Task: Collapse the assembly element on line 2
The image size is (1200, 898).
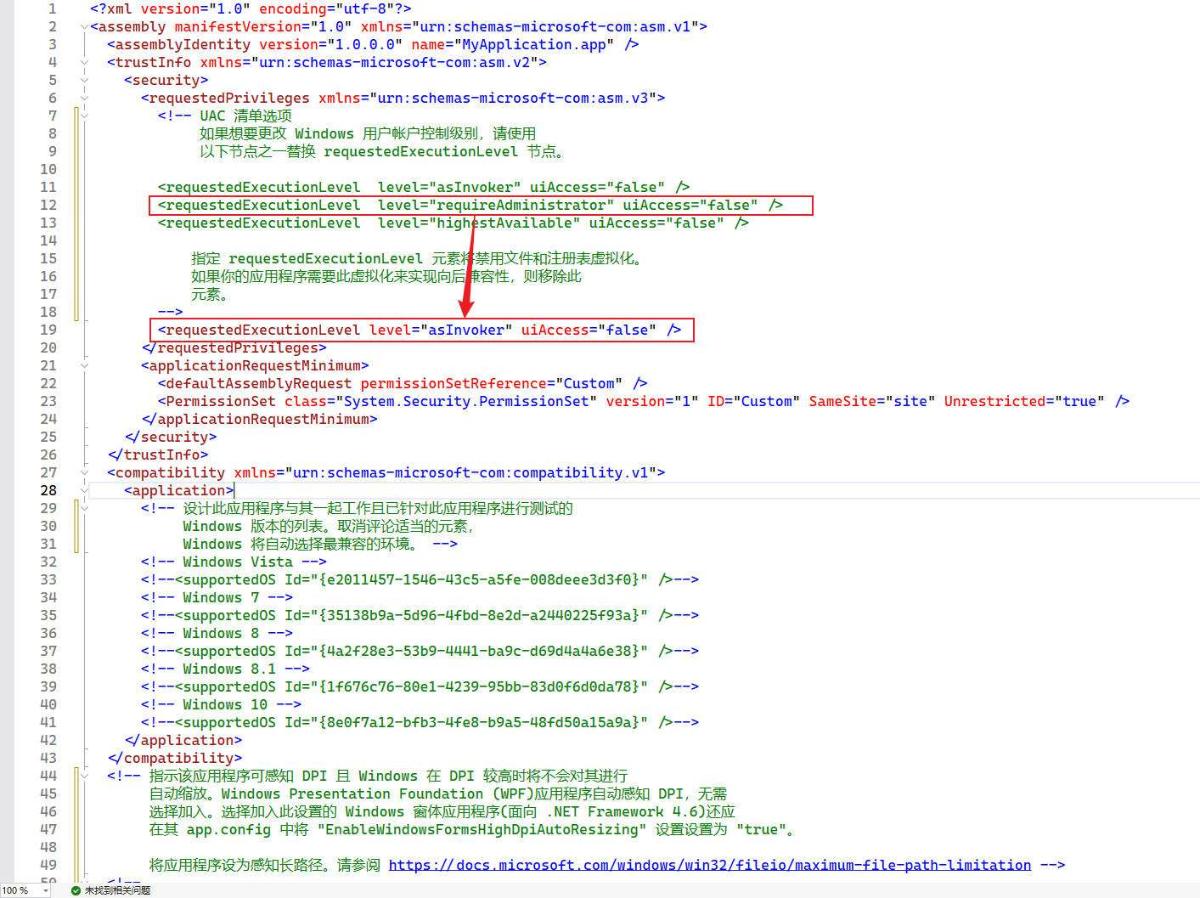Action: (82, 27)
